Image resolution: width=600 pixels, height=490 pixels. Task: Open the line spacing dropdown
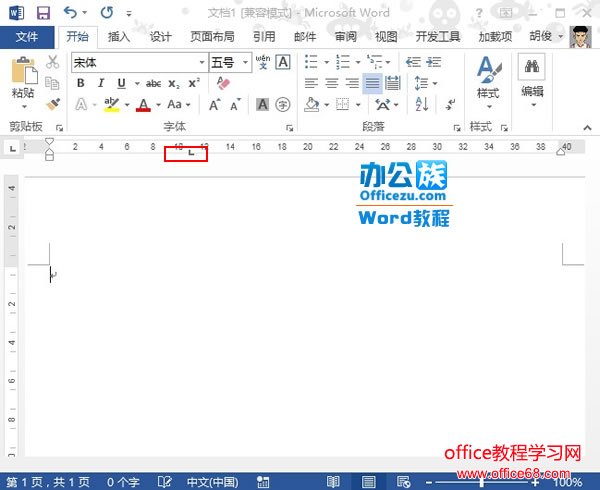[x=426, y=83]
